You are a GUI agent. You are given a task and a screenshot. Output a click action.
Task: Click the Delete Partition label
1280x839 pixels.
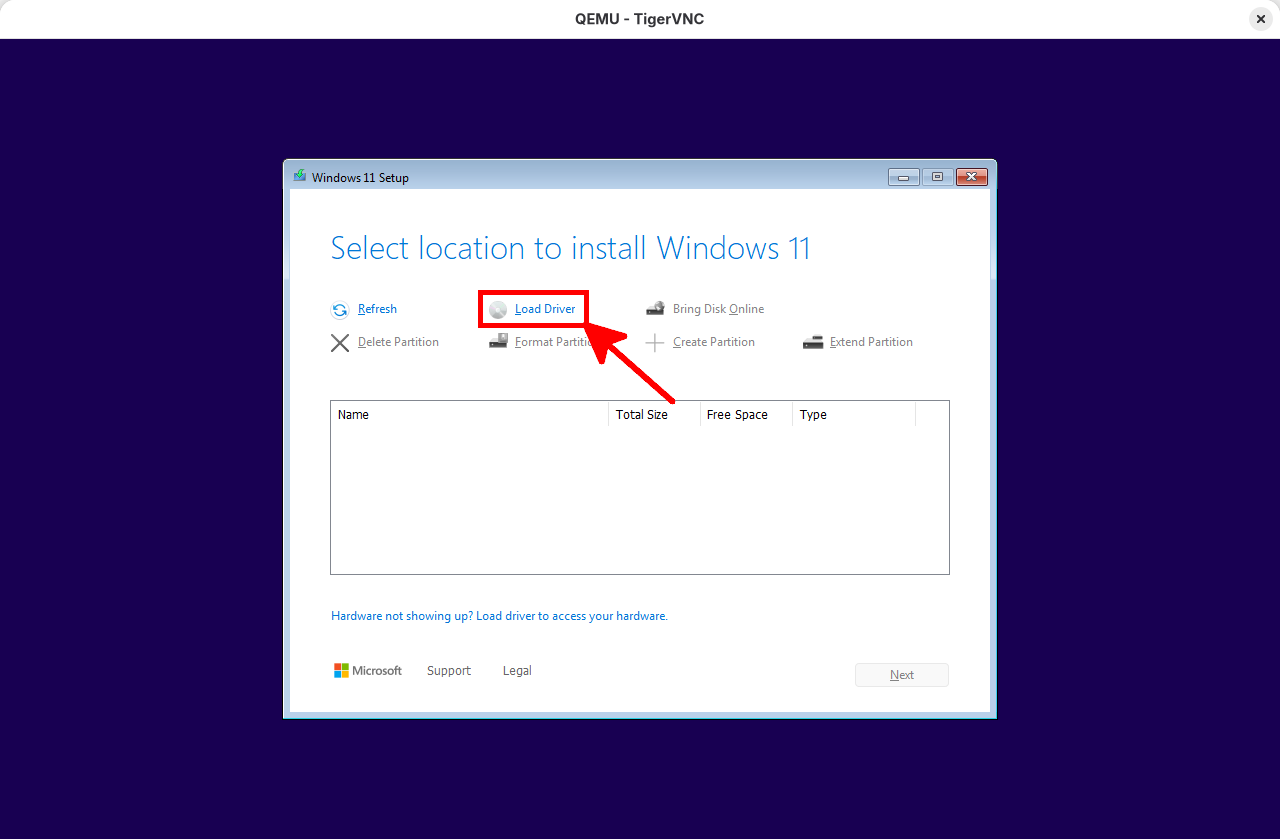[x=398, y=342]
